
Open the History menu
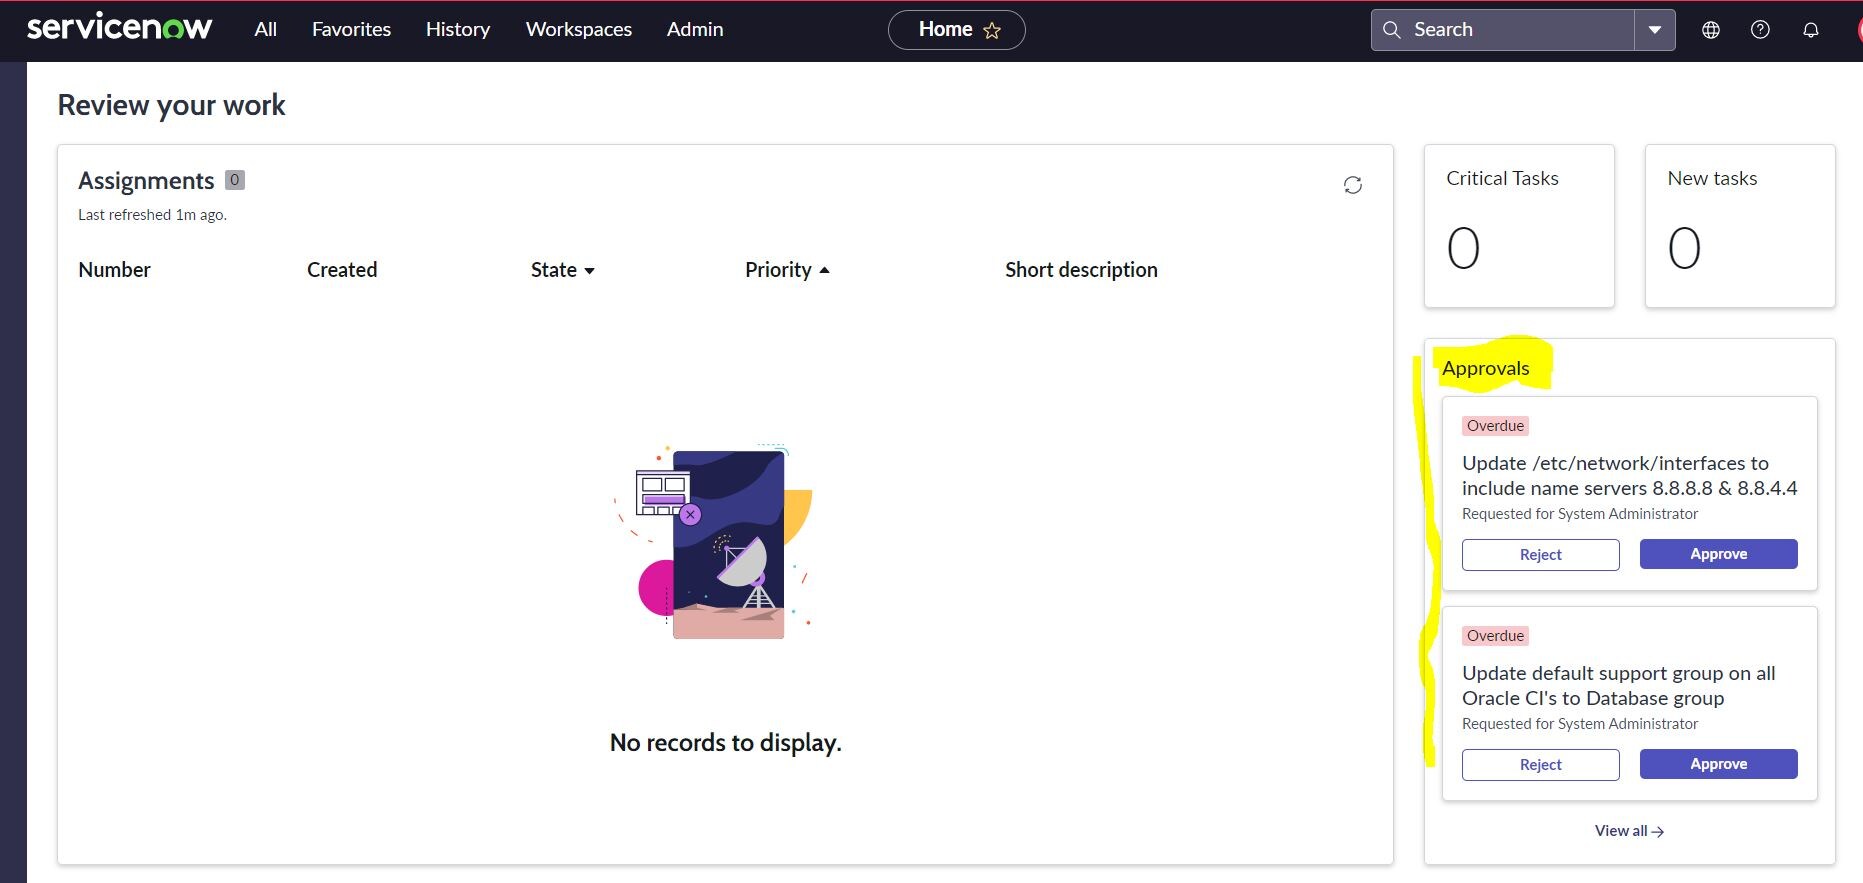tap(458, 30)
